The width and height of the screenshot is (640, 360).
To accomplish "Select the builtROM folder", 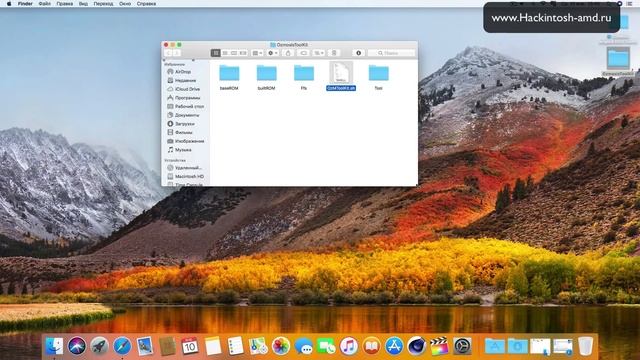I will click(267, 73).
